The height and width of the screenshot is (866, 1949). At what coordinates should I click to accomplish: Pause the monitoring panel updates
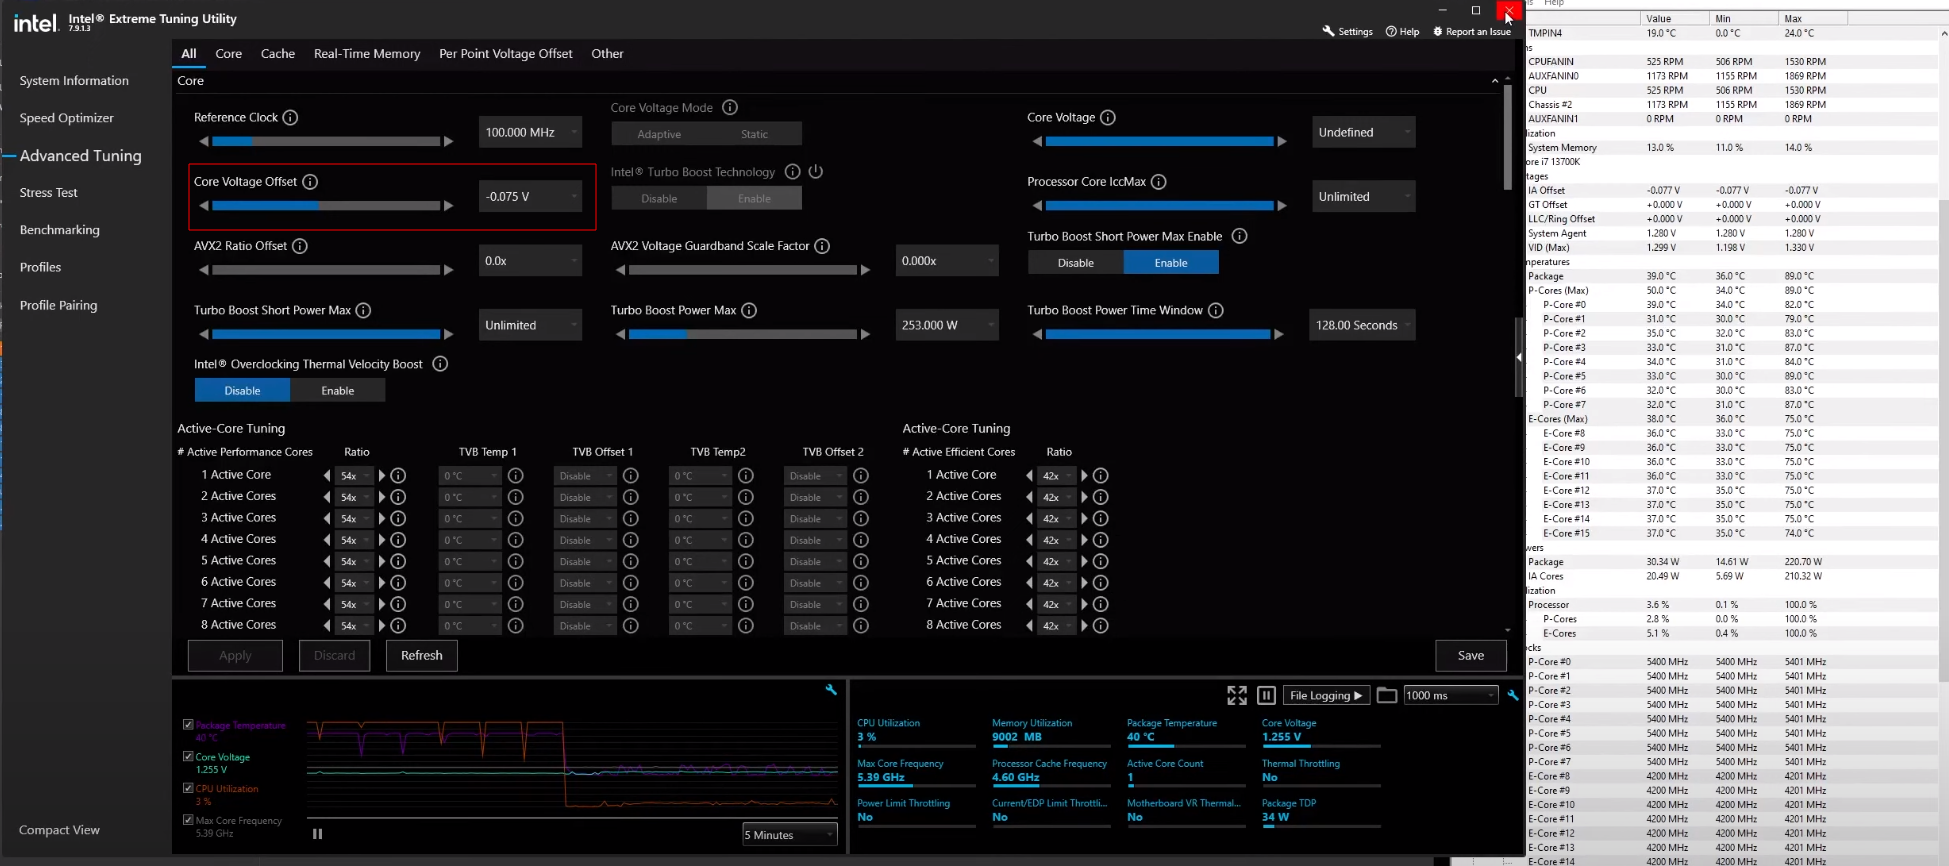pyautogui.click(x=1266, y=695)
